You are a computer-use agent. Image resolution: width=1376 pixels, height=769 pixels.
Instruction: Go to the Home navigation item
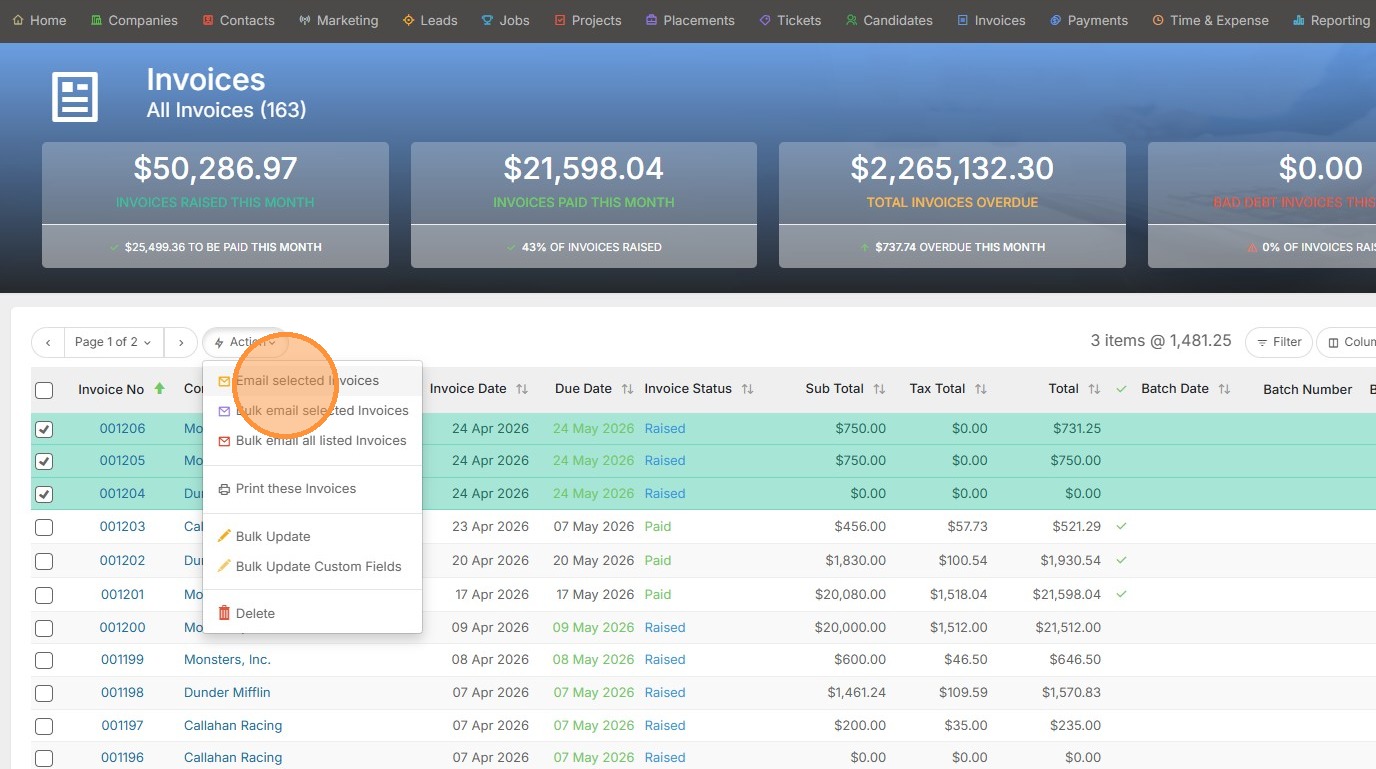tap(39, 20)
